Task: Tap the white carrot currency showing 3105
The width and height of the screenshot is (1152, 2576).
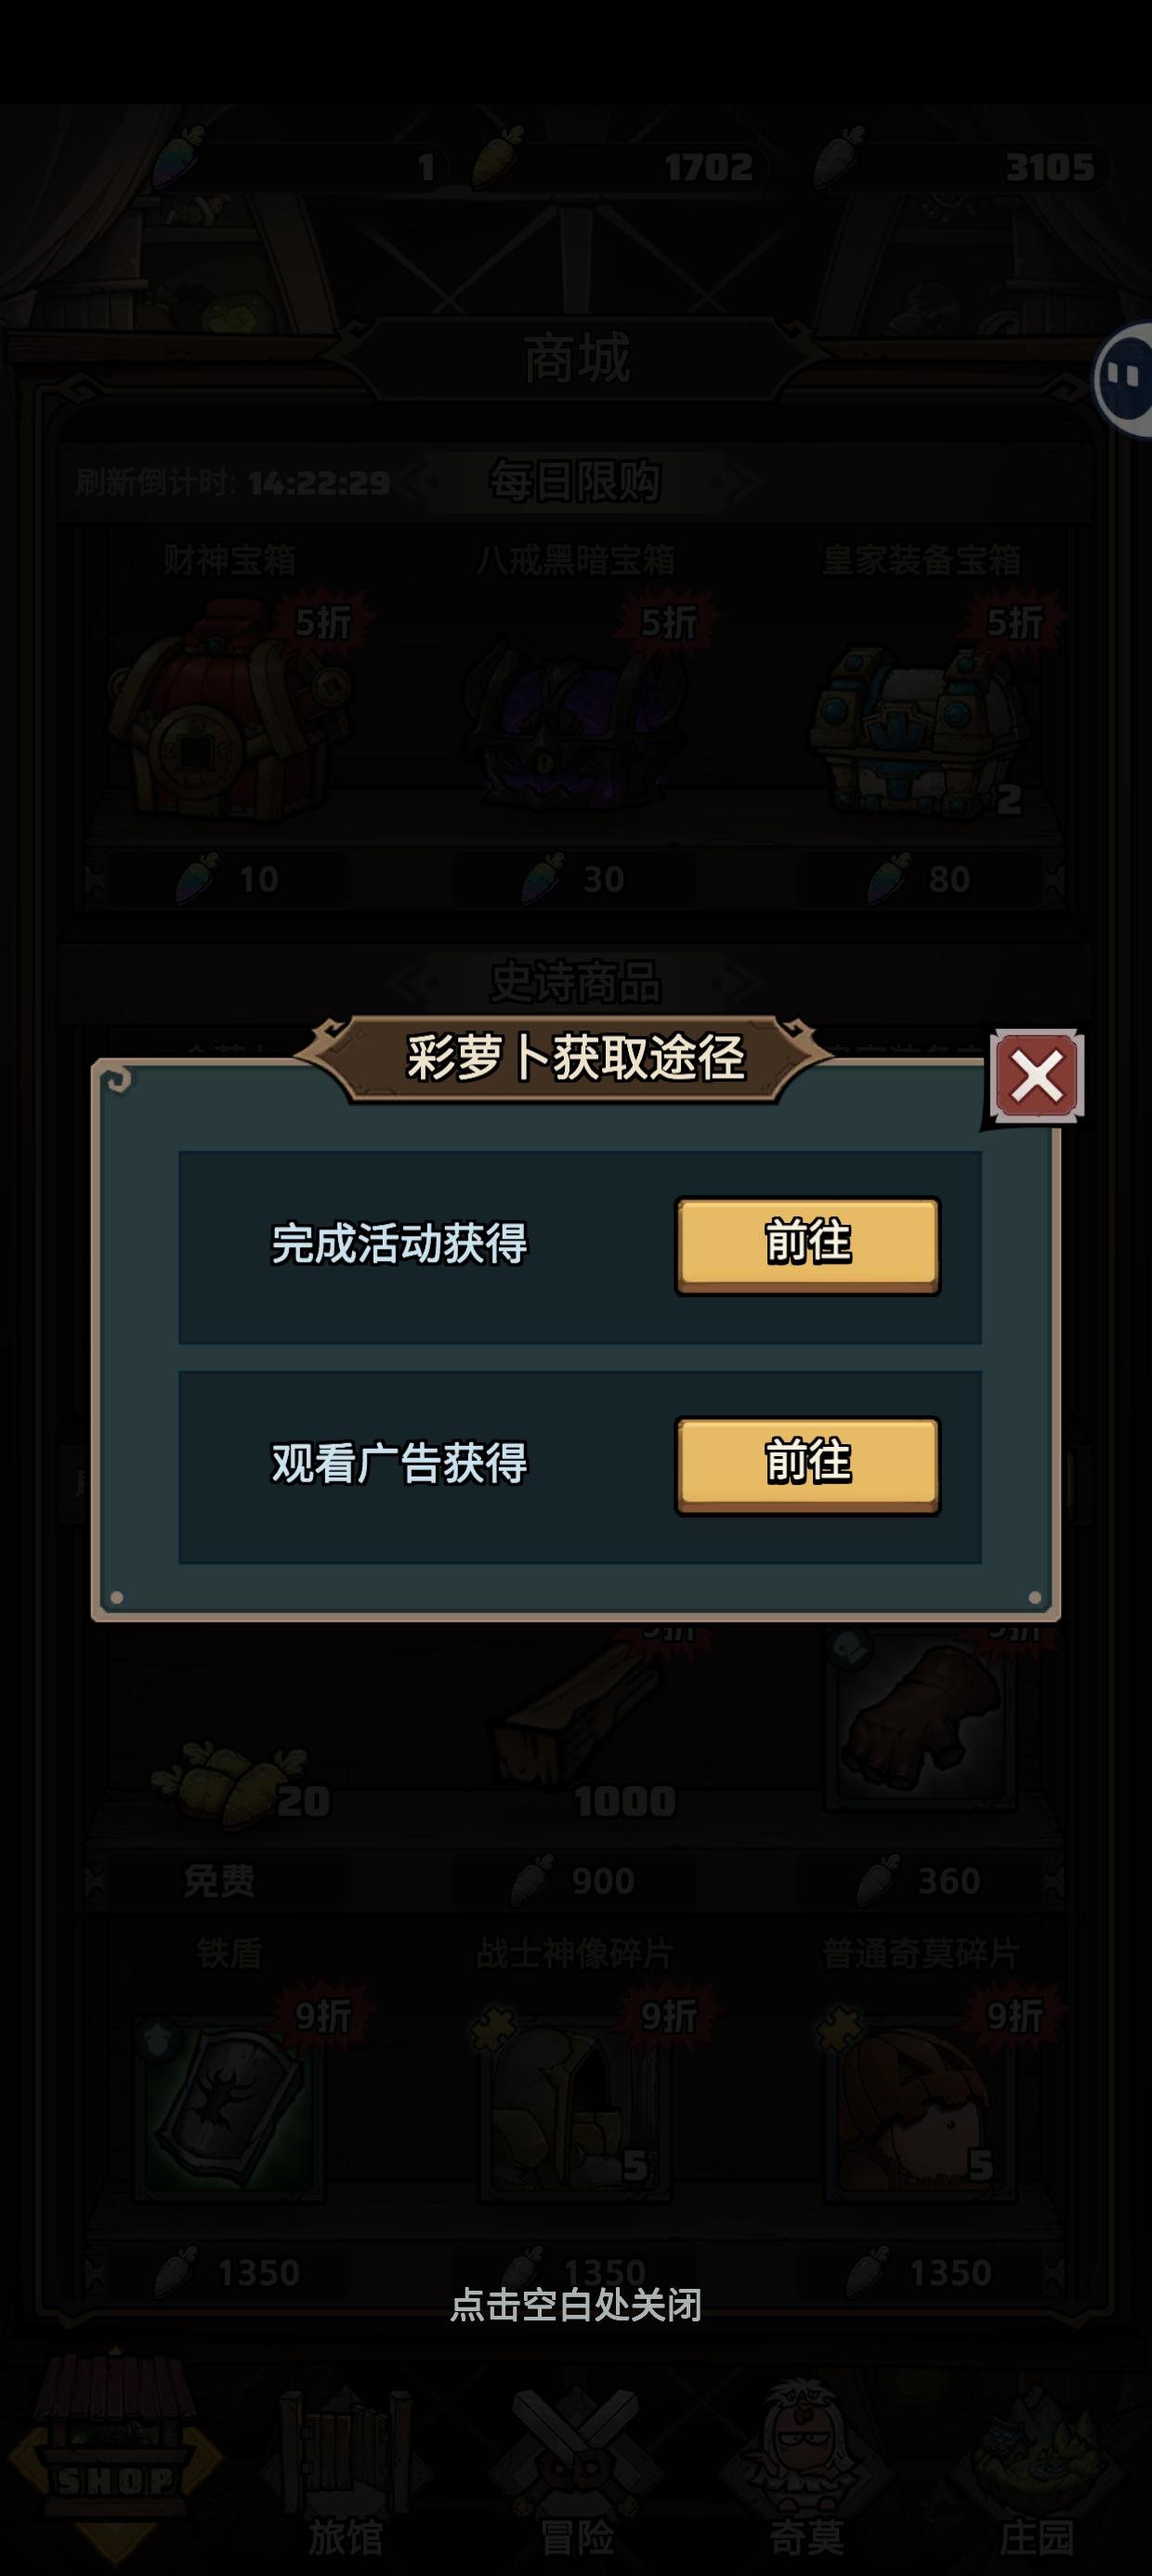Action: click(x=838, y=160)
